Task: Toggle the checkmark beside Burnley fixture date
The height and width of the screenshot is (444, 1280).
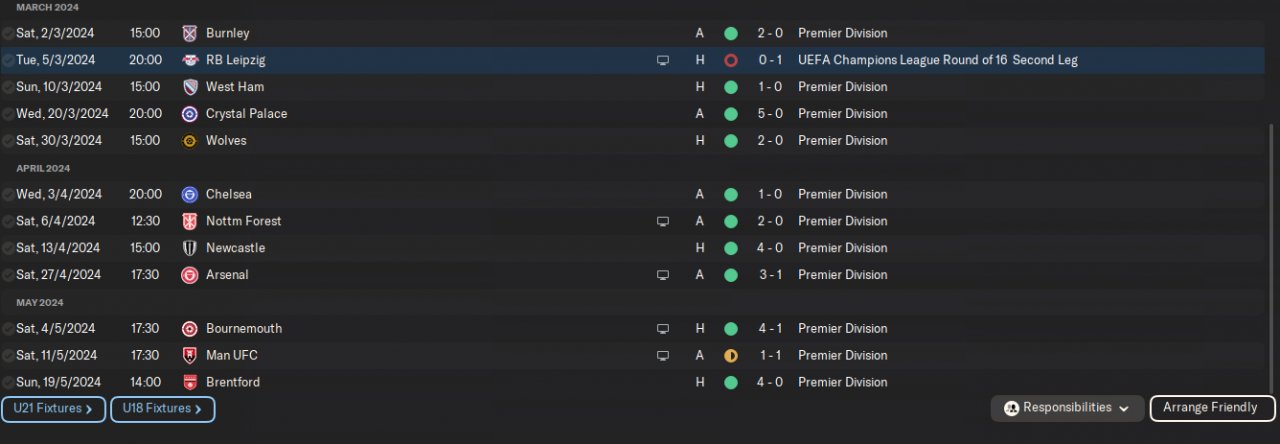Action: 8,33
